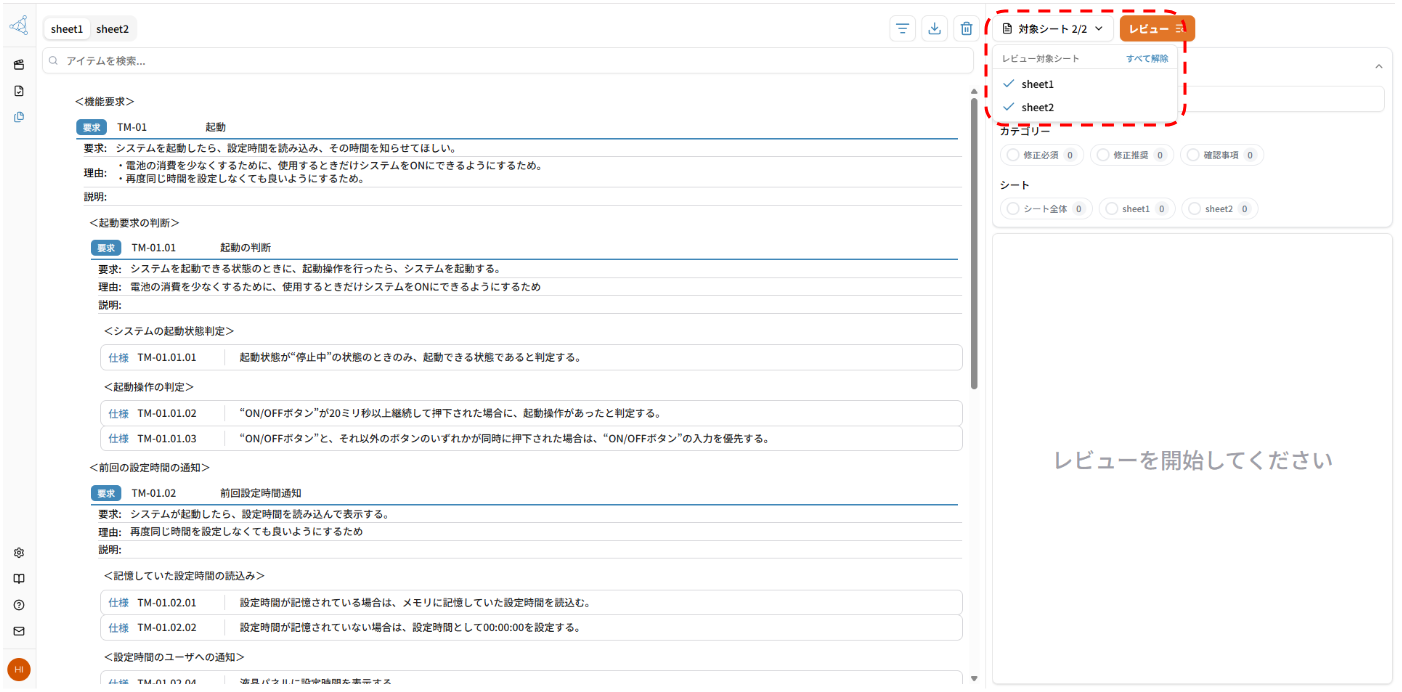The height and width of the screenshot is (692, 1402).
Task: Click the download icon to export the document
Action: (x=934, y=28)
